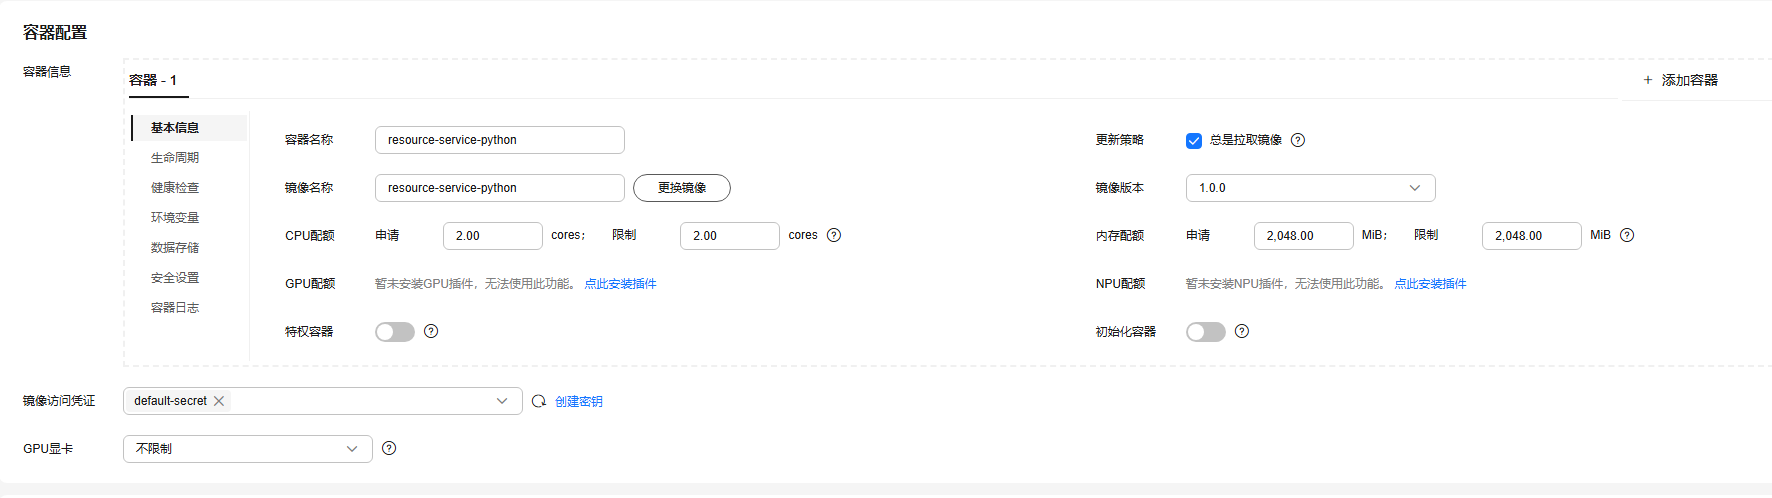This screenshot has height=498, width=1772.
Task: Click the 更换镜像 button
Action: (682, 188)
